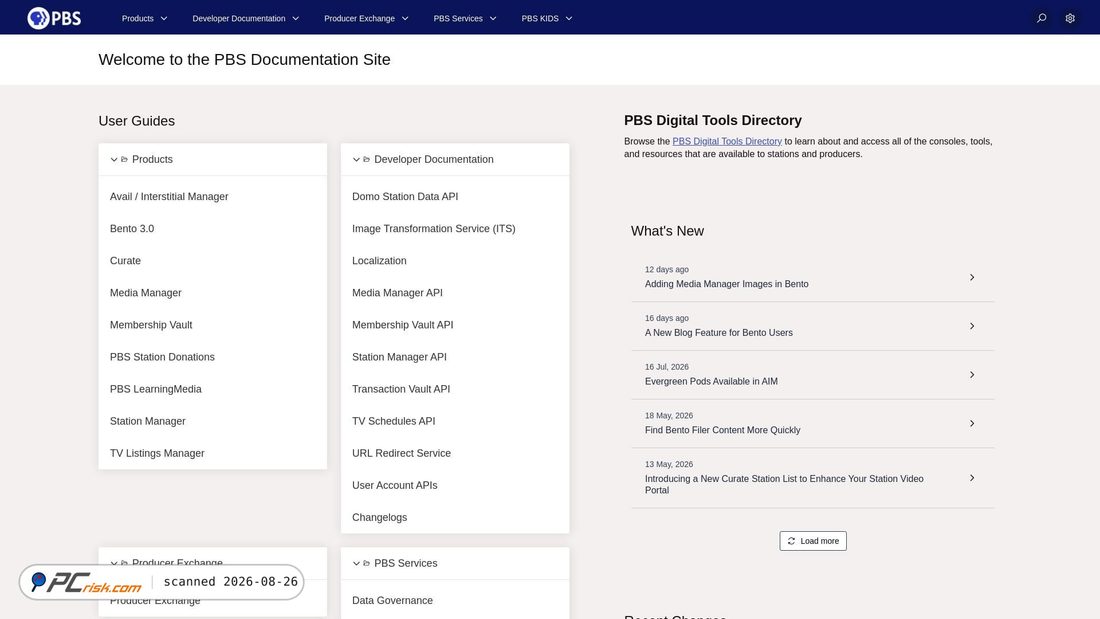1100x619 pixels.
Task: Open the Products dropdown in the navigation bar
Action: click(x=145, y=18)
